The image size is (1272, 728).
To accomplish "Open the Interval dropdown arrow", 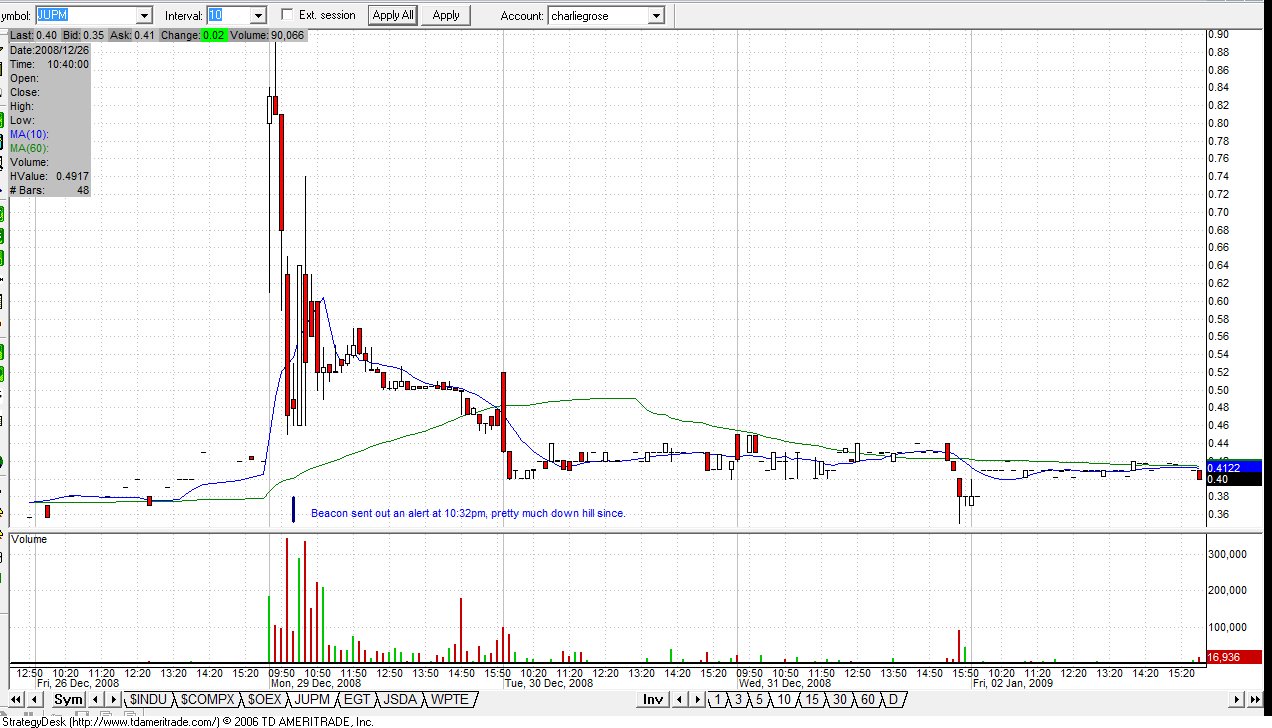I will 257,16.
